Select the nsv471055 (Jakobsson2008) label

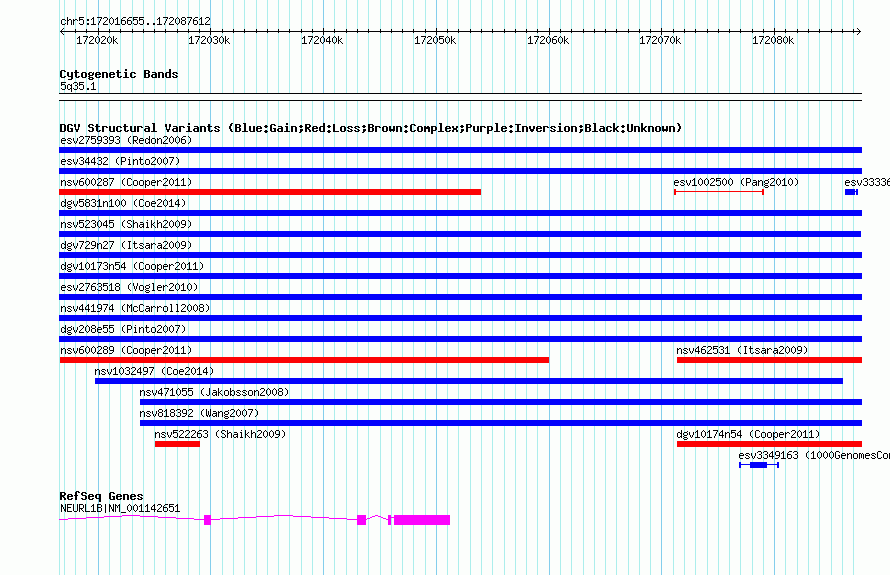point(214,392)
